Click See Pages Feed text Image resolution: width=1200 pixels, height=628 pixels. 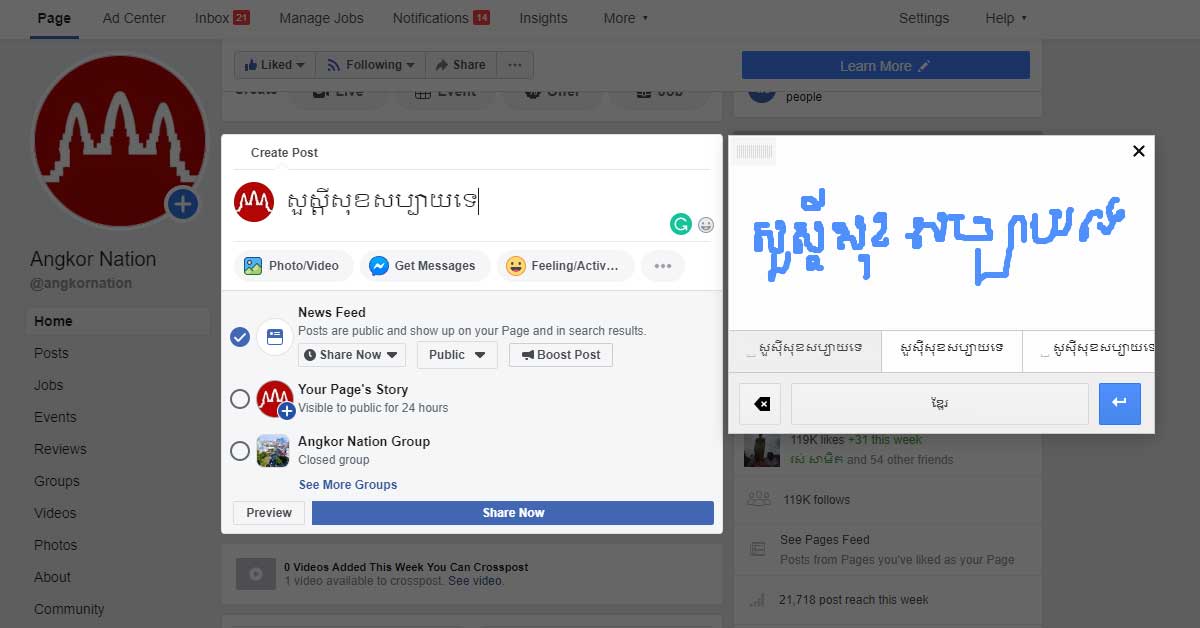coord(825,540)
